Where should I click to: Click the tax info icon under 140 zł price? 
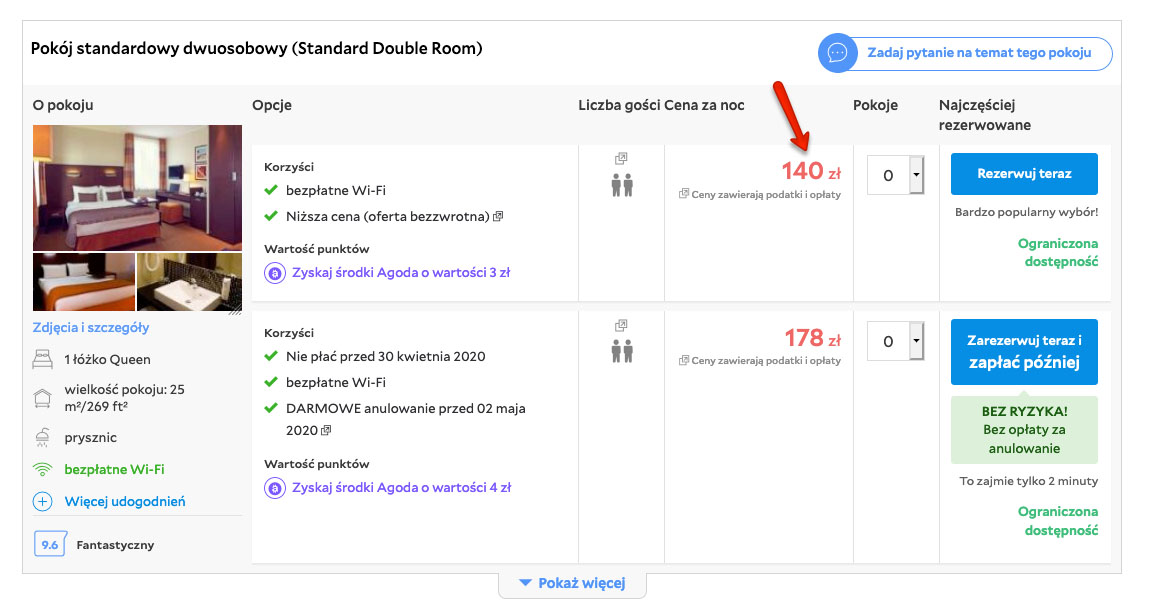point(684,194)
